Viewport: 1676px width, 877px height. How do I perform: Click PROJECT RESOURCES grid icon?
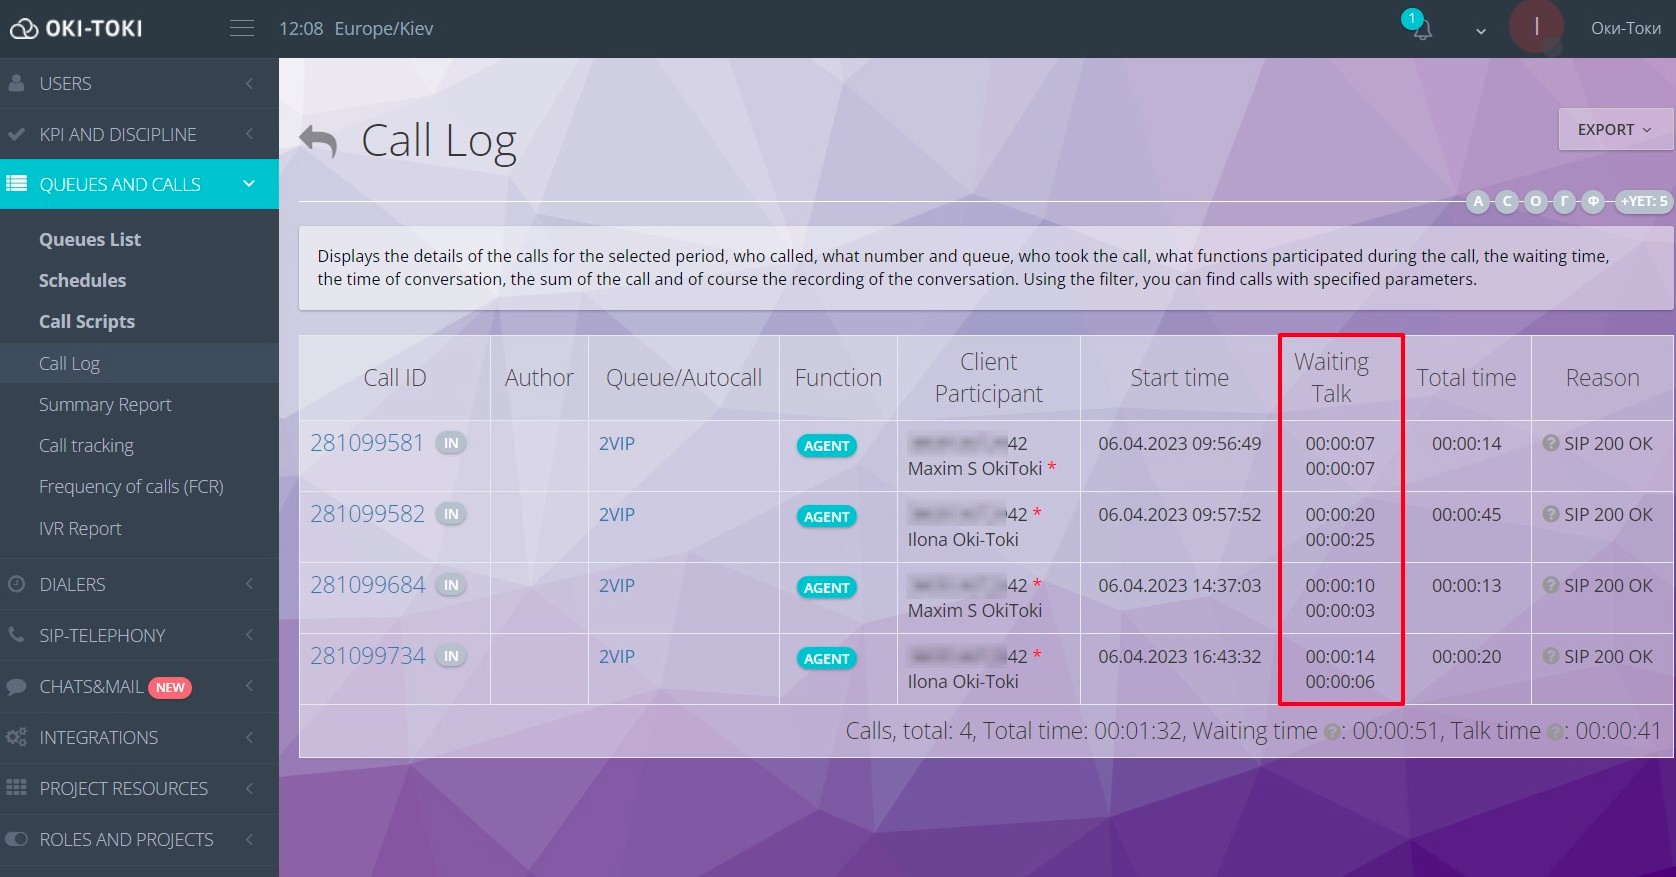(x=16, y=788)
